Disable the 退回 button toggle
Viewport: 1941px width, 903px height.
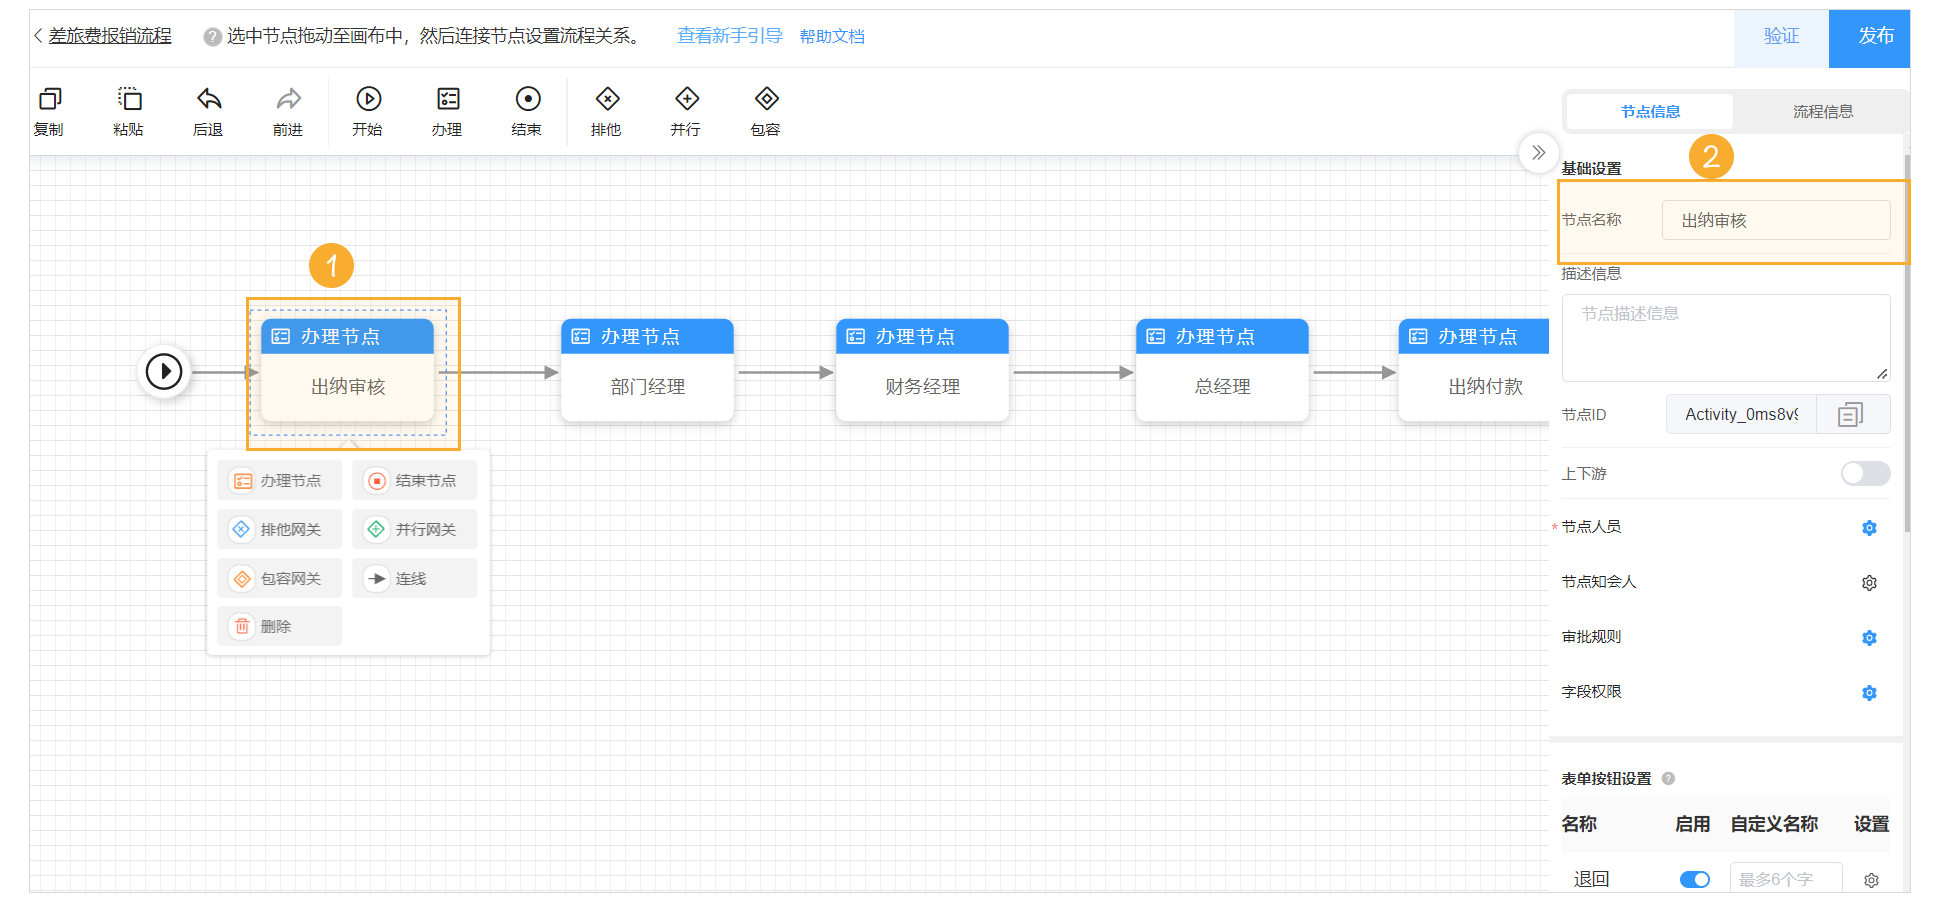tap(1694, 879)
